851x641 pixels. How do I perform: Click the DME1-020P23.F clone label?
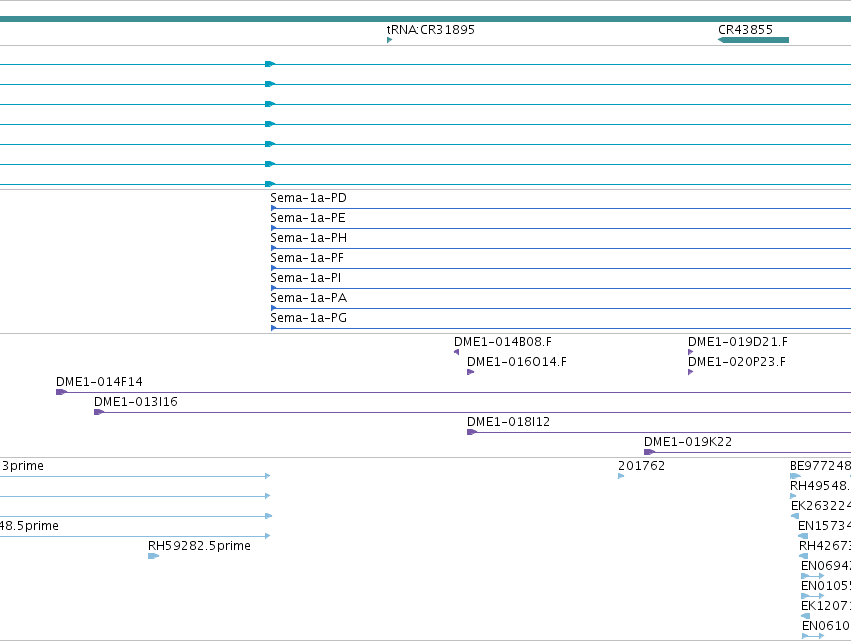pos(736,362)
